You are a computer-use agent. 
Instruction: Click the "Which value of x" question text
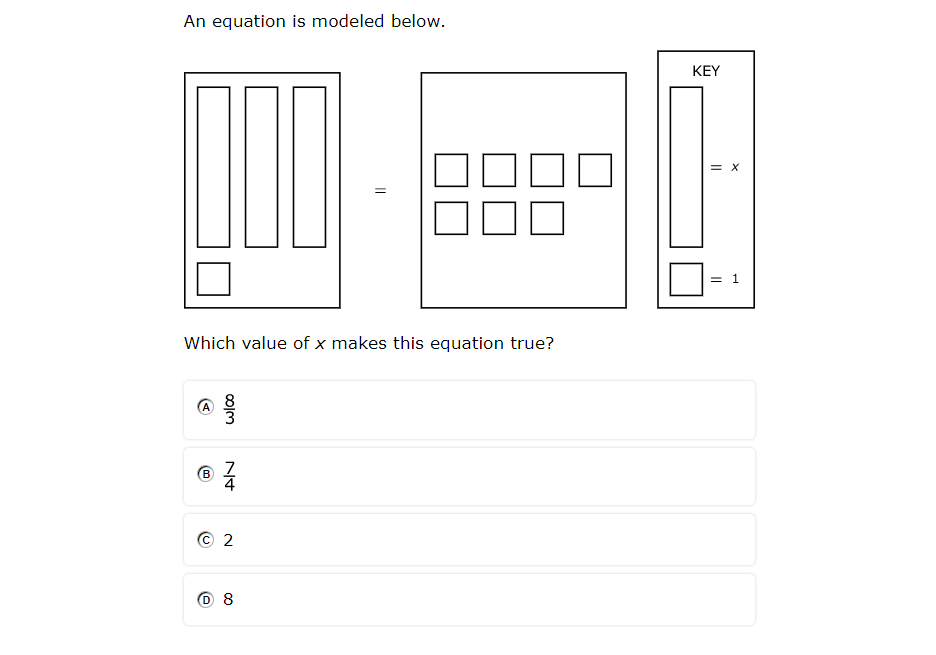tap(368, 343)
